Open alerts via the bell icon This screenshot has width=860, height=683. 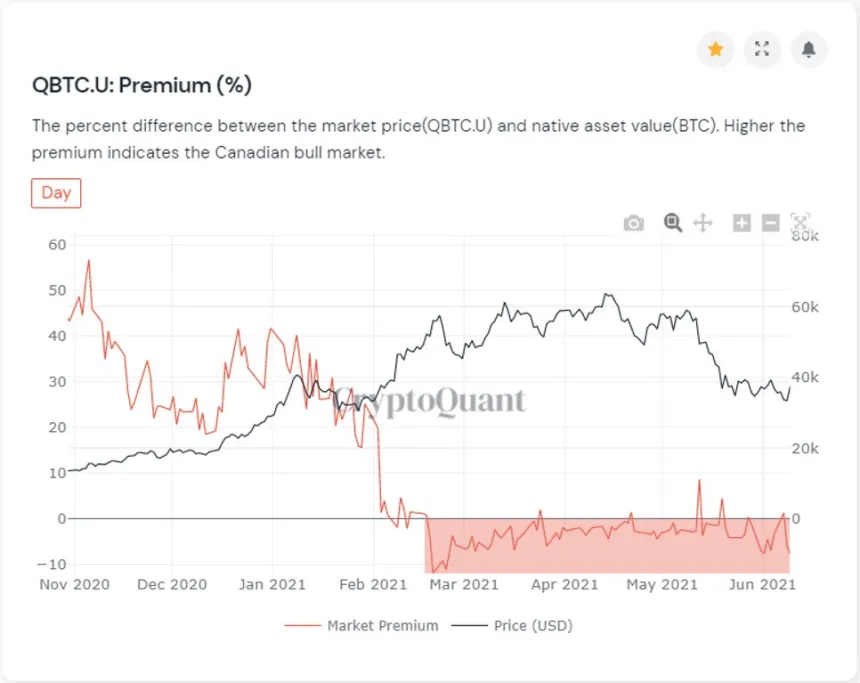click(x=808, y=49)
